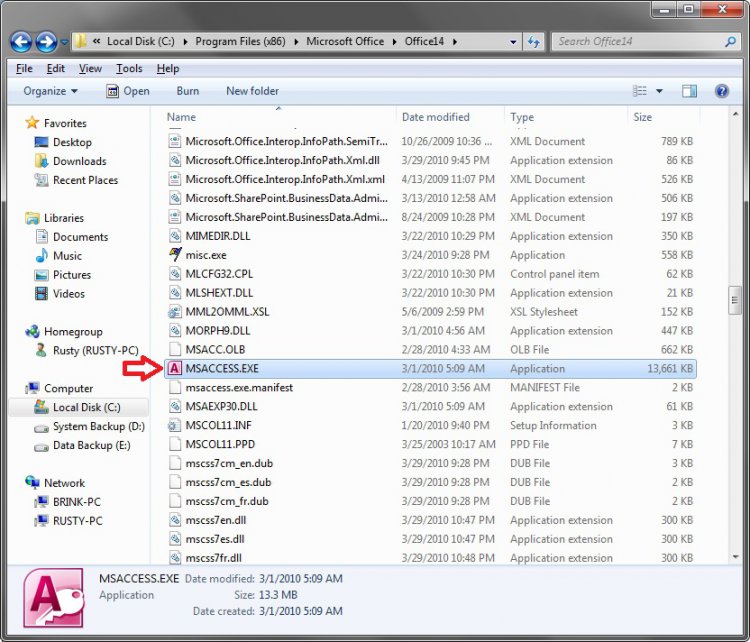Select the MLCFG32.CPL file name
Screen dimensions: 750x642
pos(219,274)
